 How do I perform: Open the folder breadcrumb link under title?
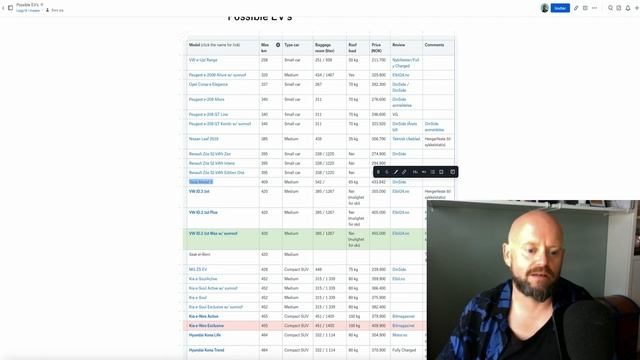28,11
